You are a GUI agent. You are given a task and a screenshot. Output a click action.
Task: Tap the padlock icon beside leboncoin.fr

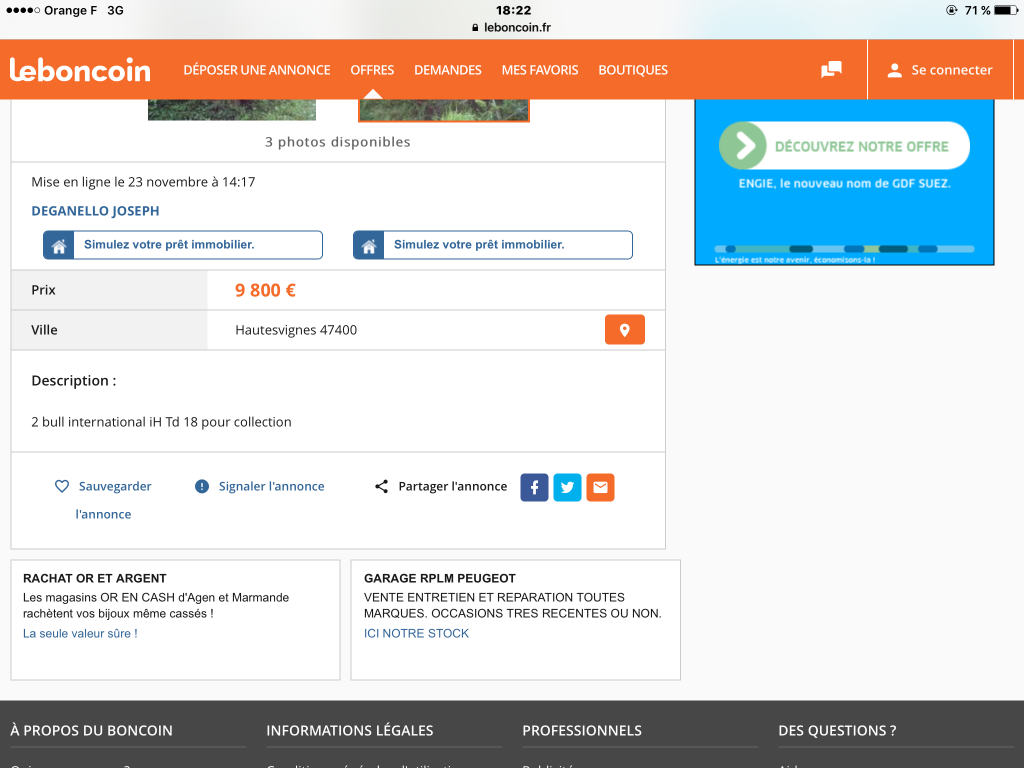(x=475, y=27)
